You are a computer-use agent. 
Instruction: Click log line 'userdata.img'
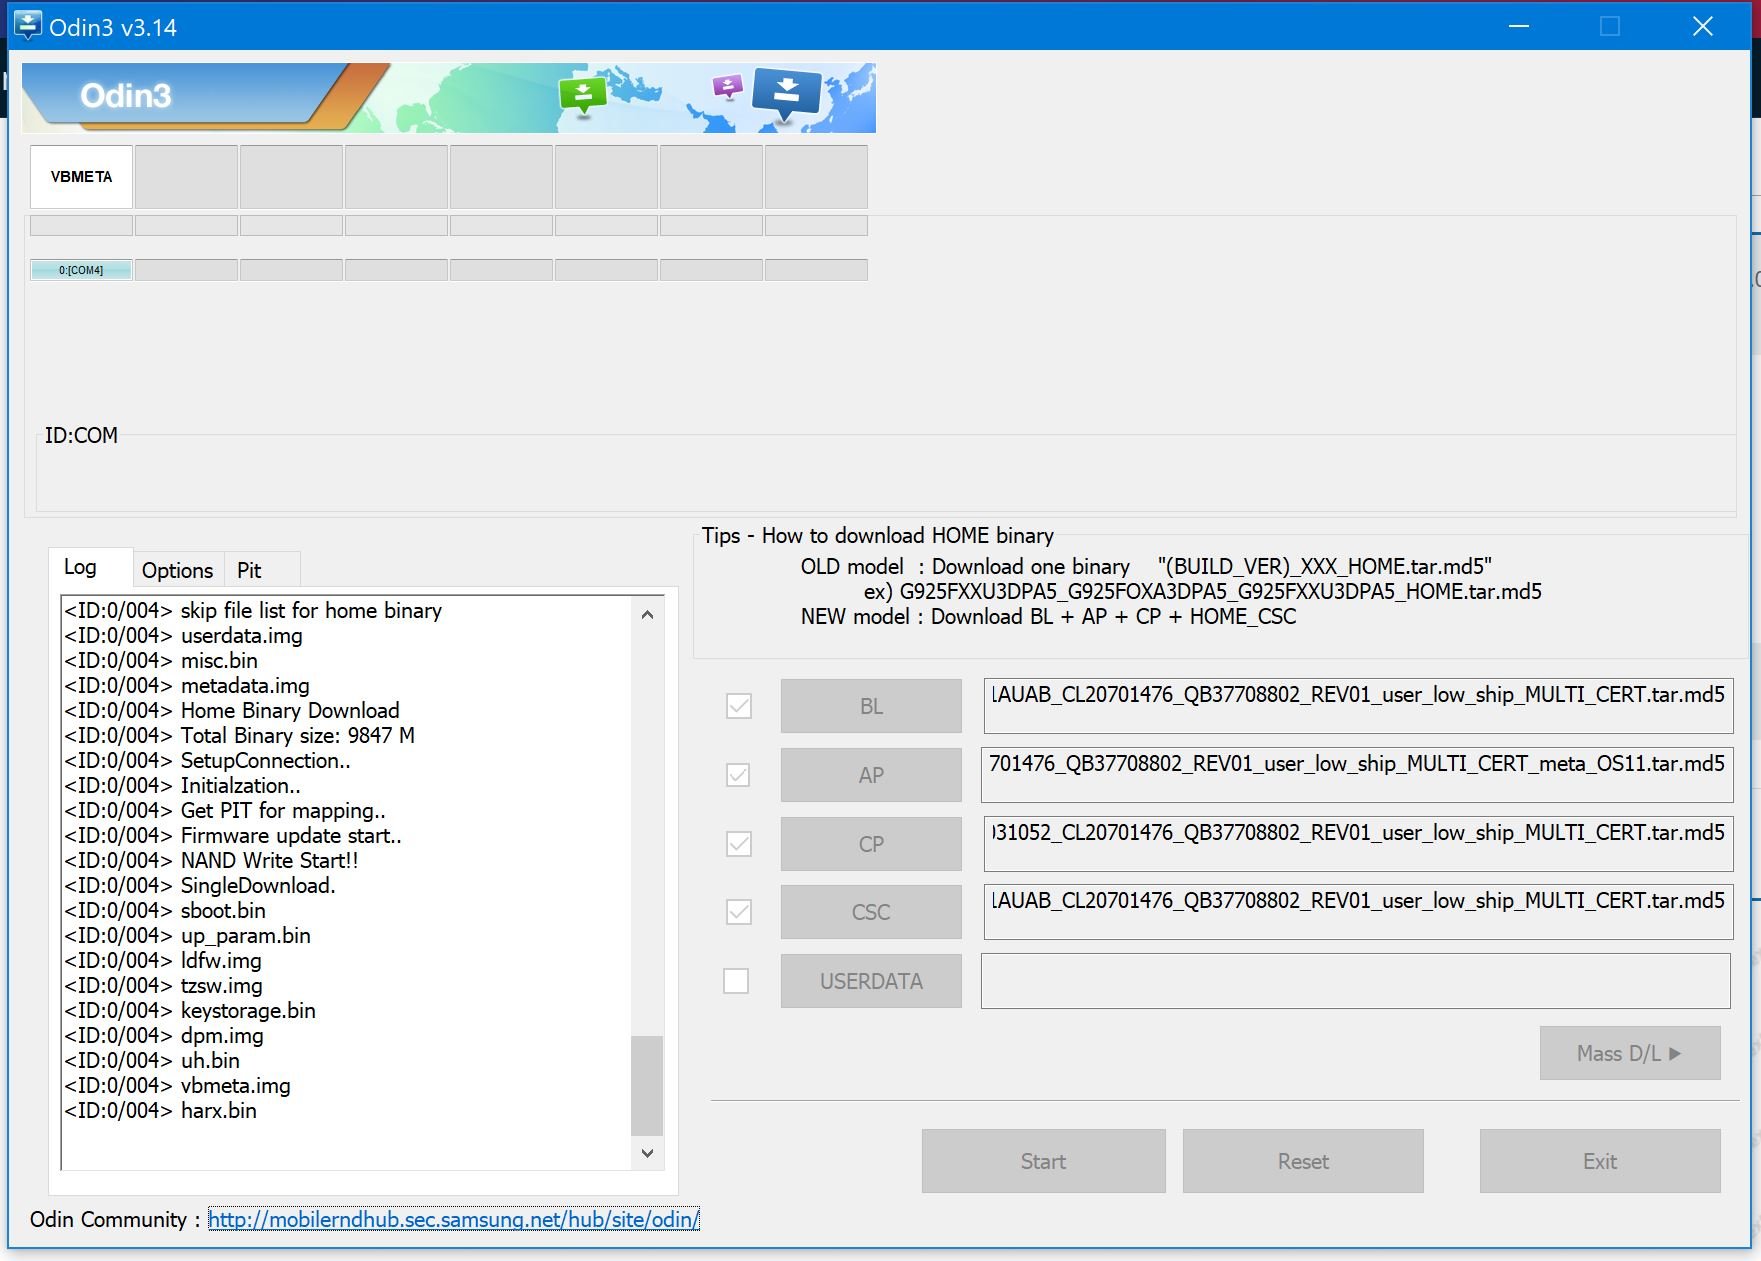point(183,635)
